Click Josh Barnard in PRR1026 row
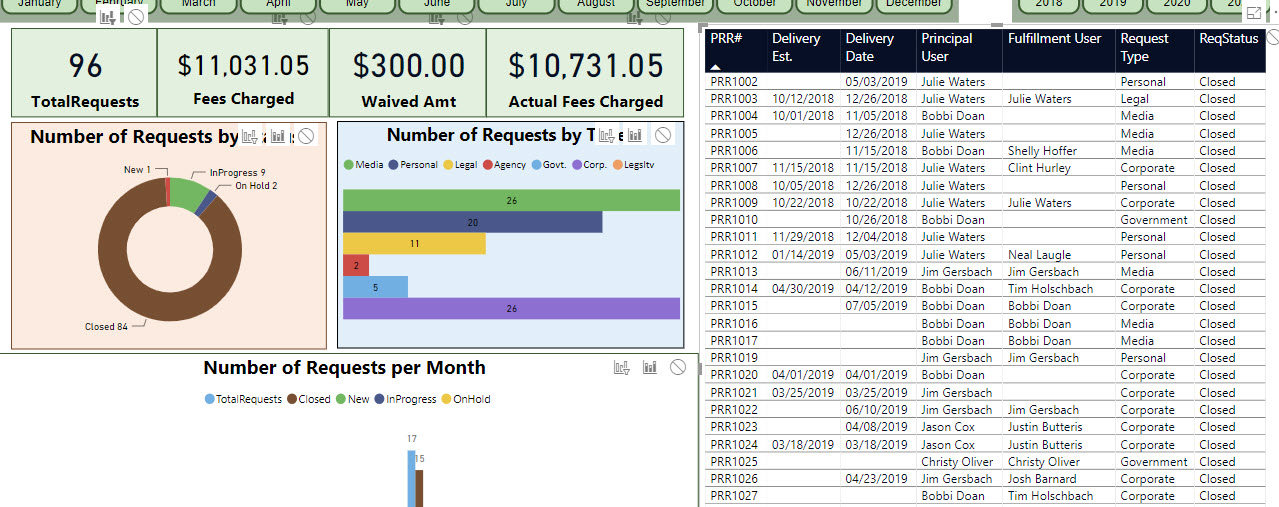 [1042, 479]
